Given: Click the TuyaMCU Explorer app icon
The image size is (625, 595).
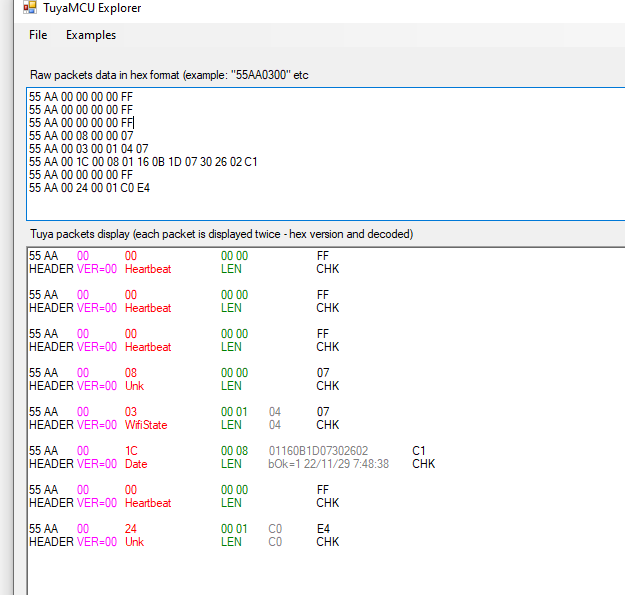Looking at the screenshot, I should coord(29,7).
